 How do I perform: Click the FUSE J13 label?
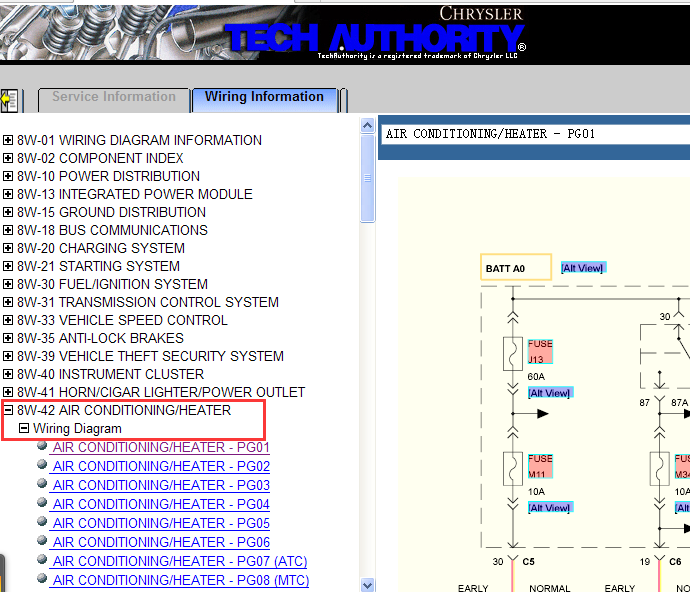540,351
